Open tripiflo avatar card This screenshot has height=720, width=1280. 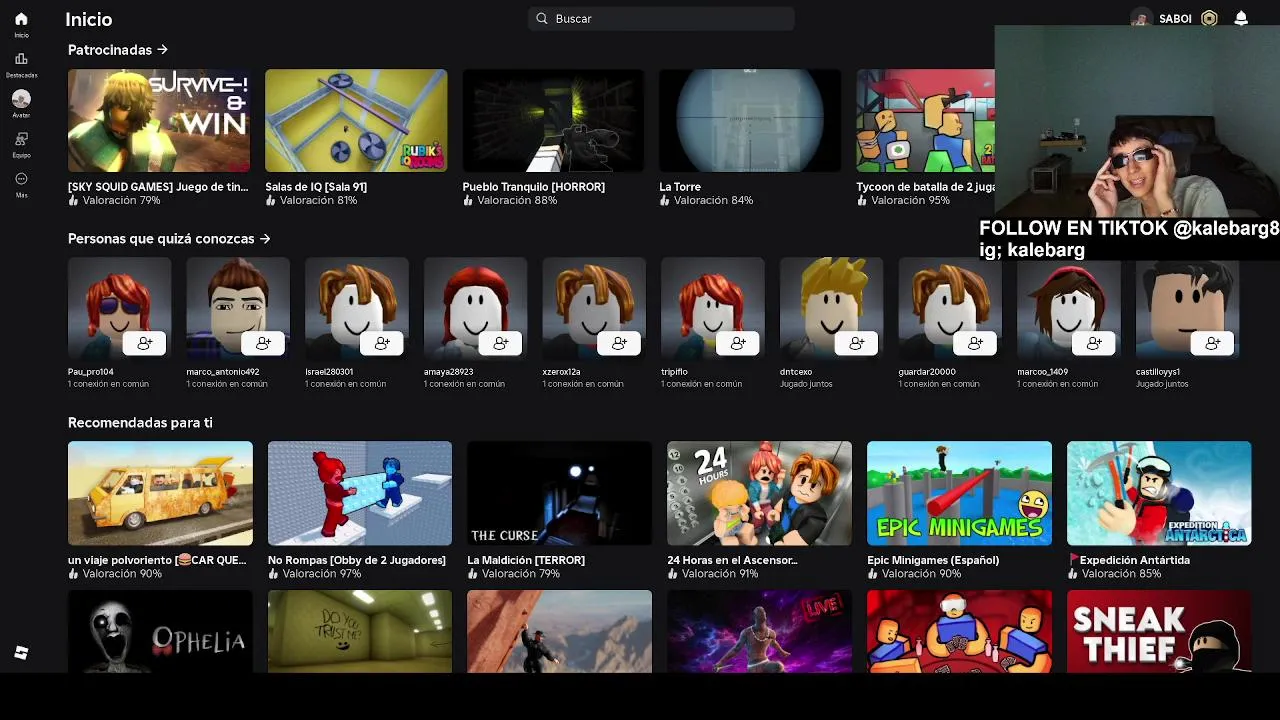pos(713,308)
